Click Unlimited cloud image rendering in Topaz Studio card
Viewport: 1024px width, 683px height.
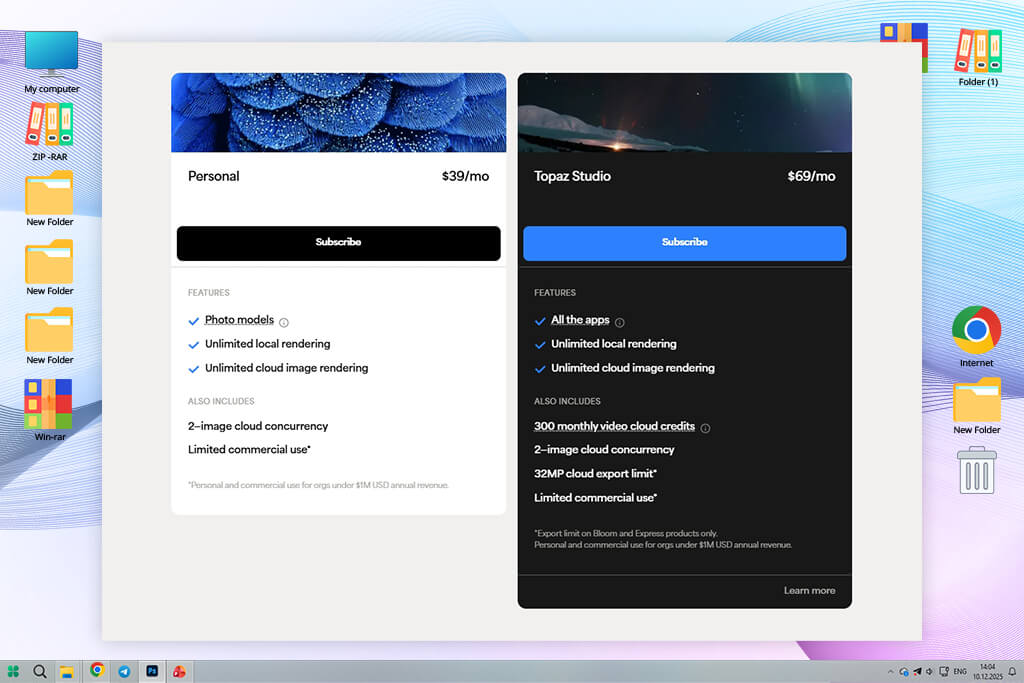pyautogui.click(x=633, y=368)
